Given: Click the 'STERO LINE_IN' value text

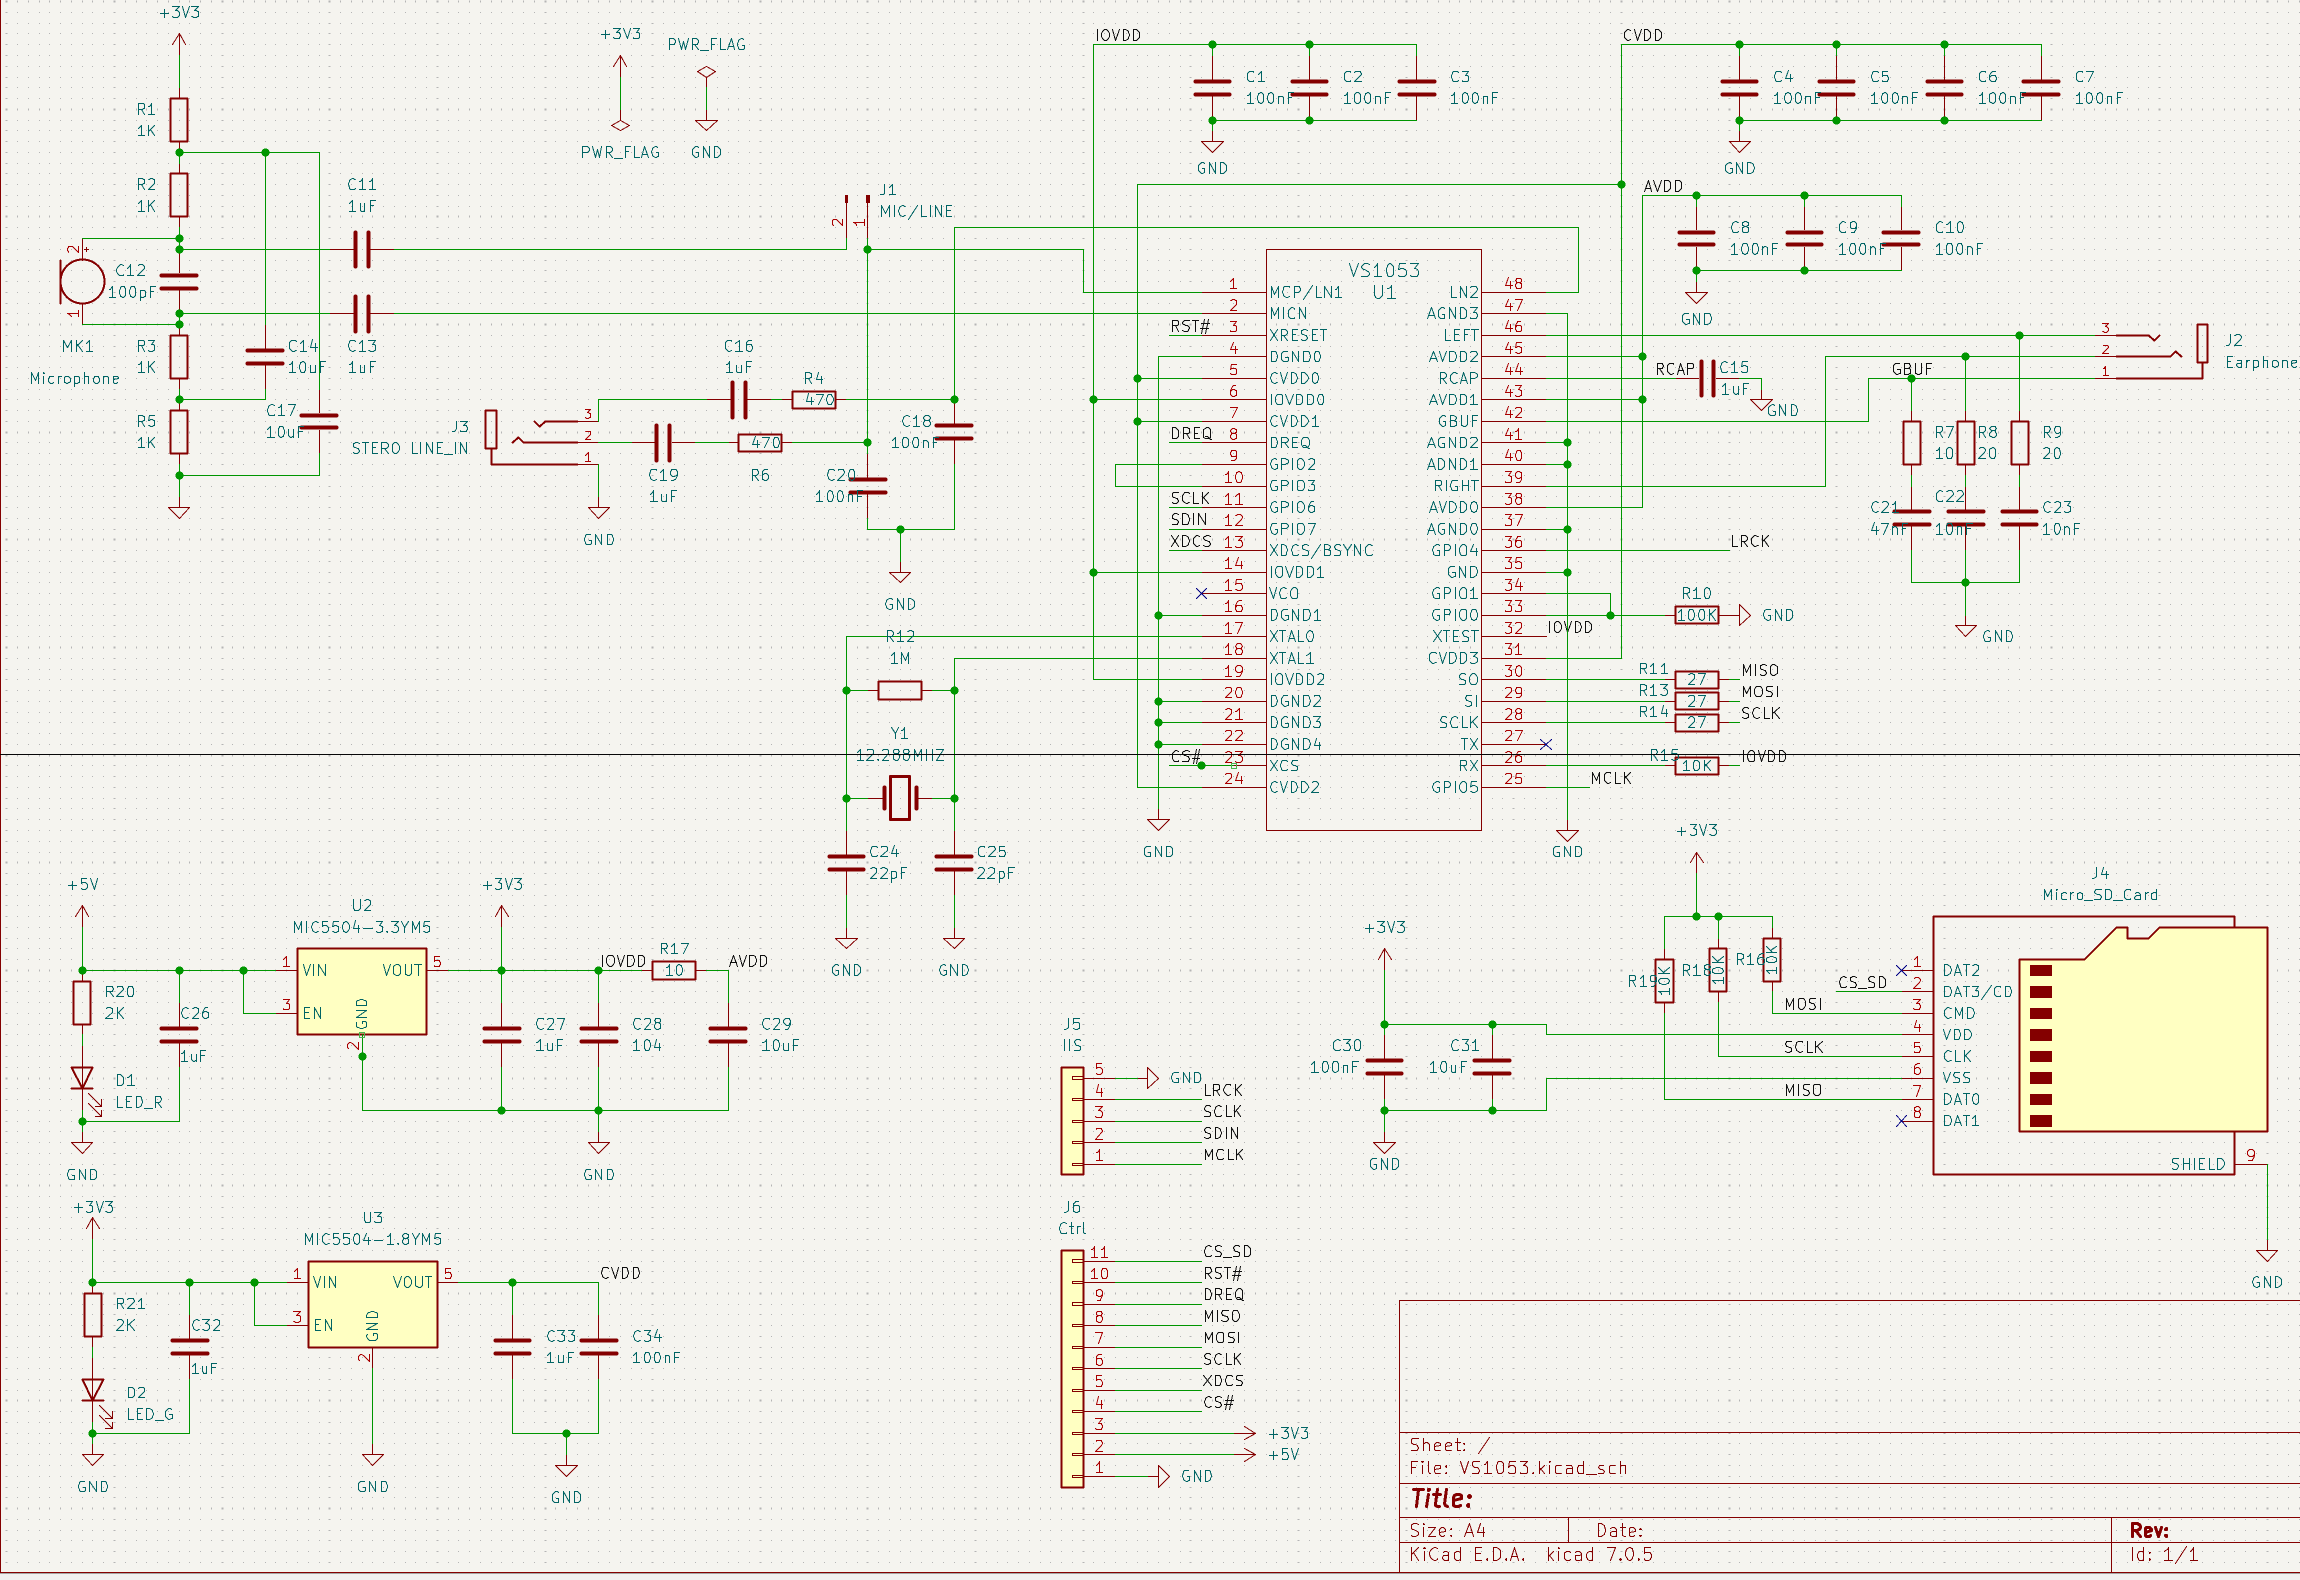Looking at the screenshot, I should pos(410,448).
